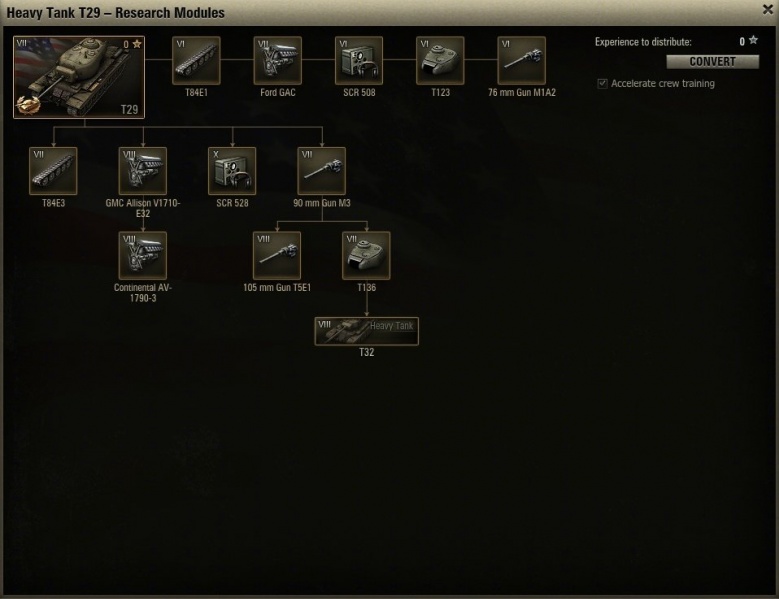Click the 'T136' turret label
779x599 pixels.
[367, 288]
